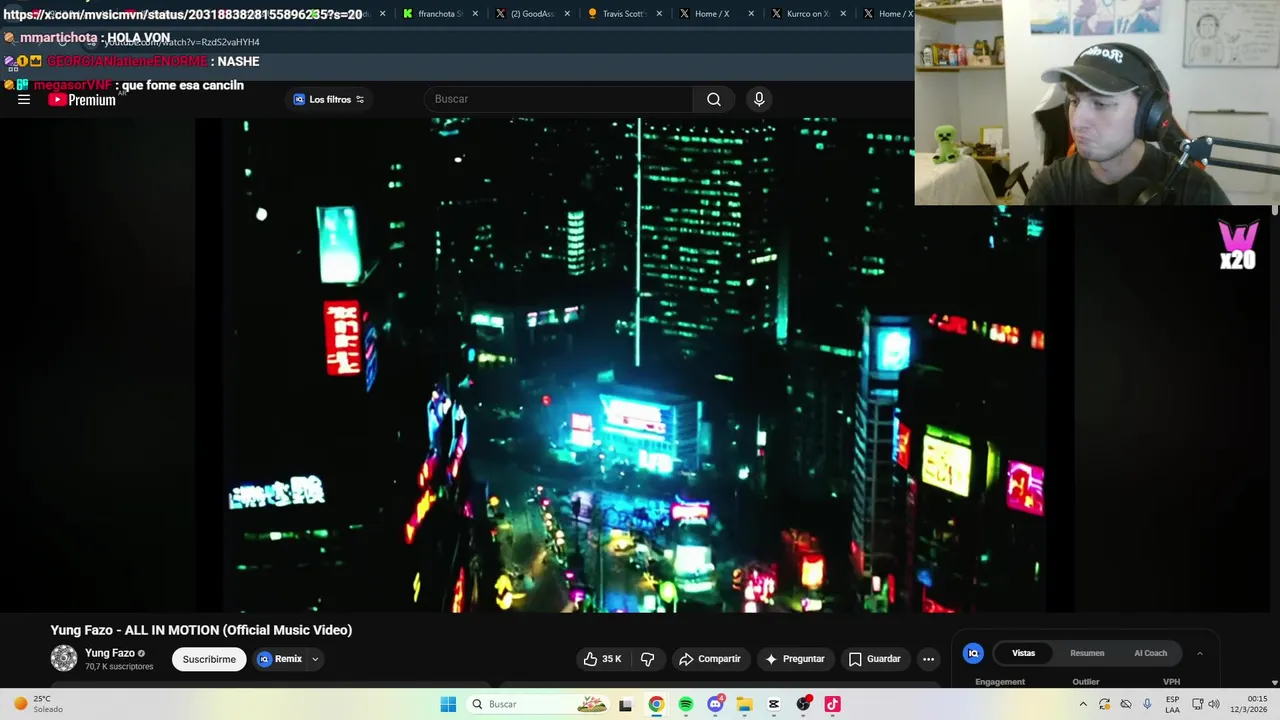Open the volume speaker tray icon
This screenshot has width=1280, height=720.
pyautogui.click(x=1214, y=704)
